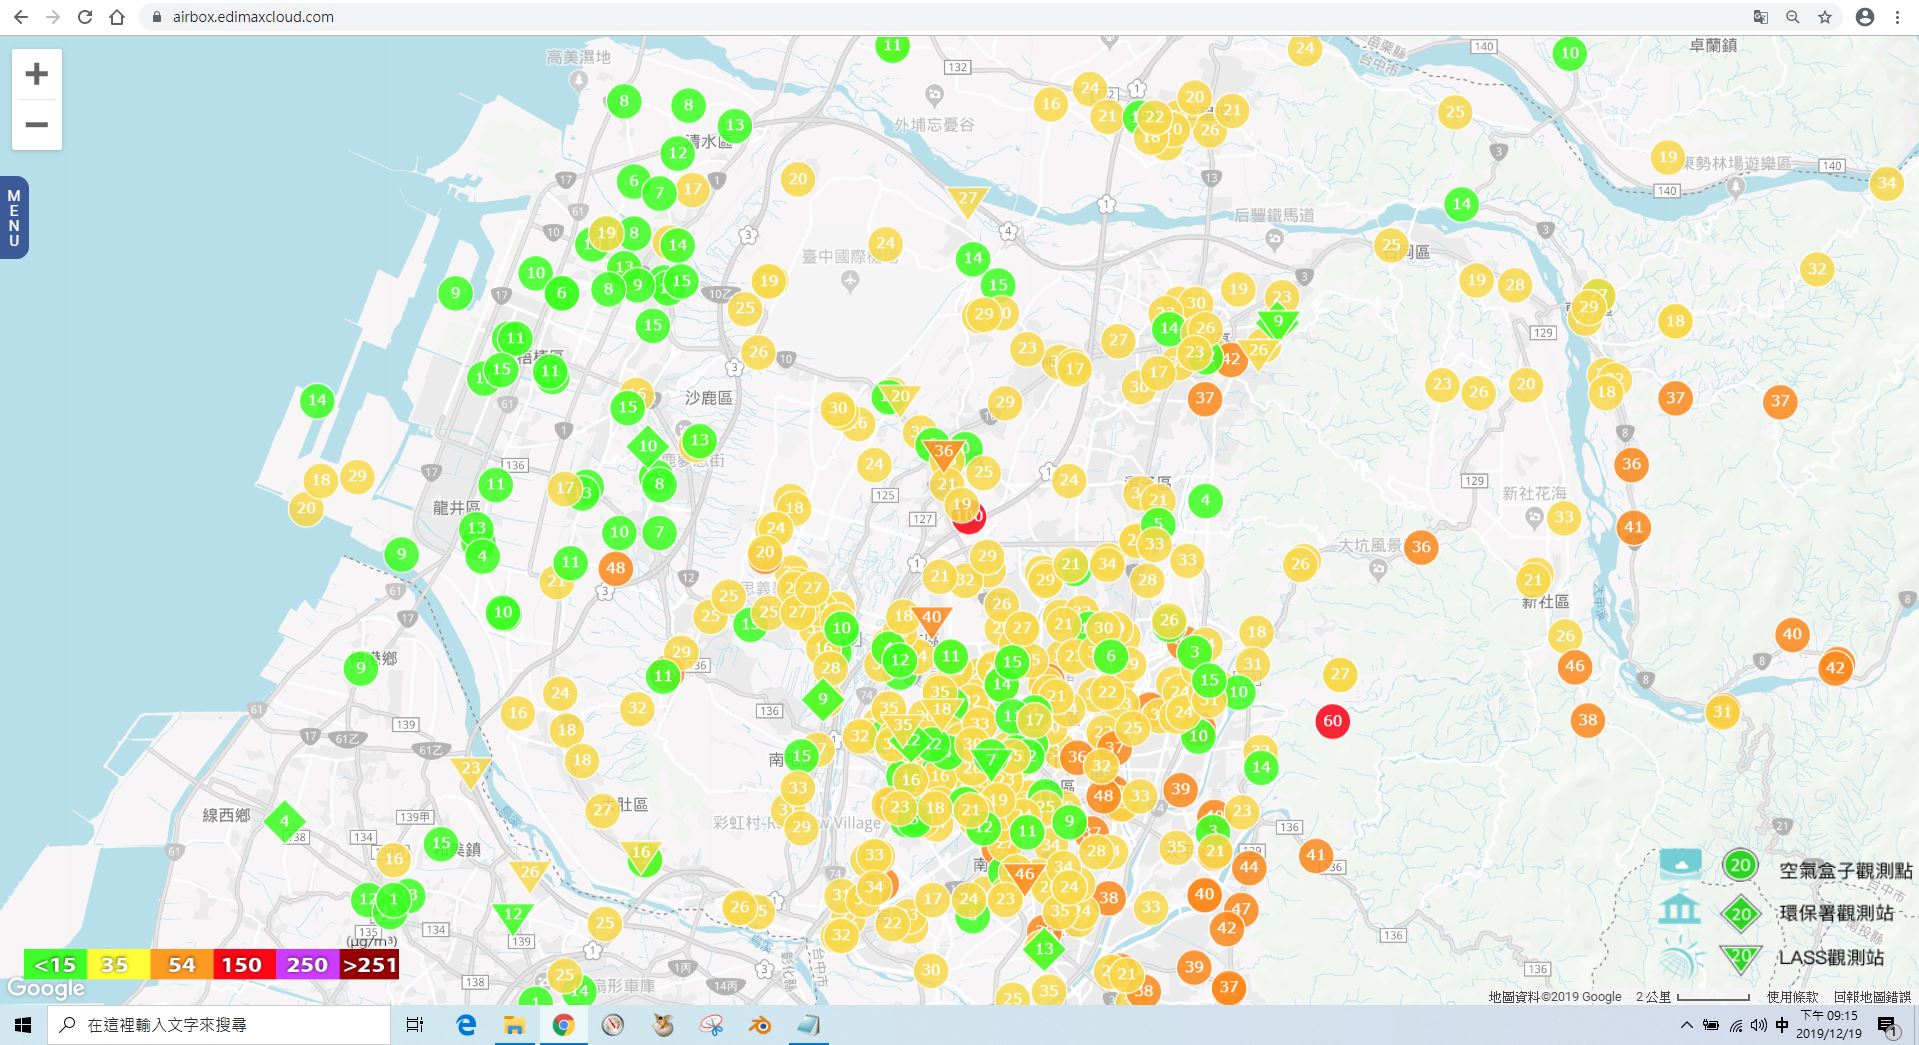
Task: Click the Airbox device legend icon
Action: click(1681, 864)
